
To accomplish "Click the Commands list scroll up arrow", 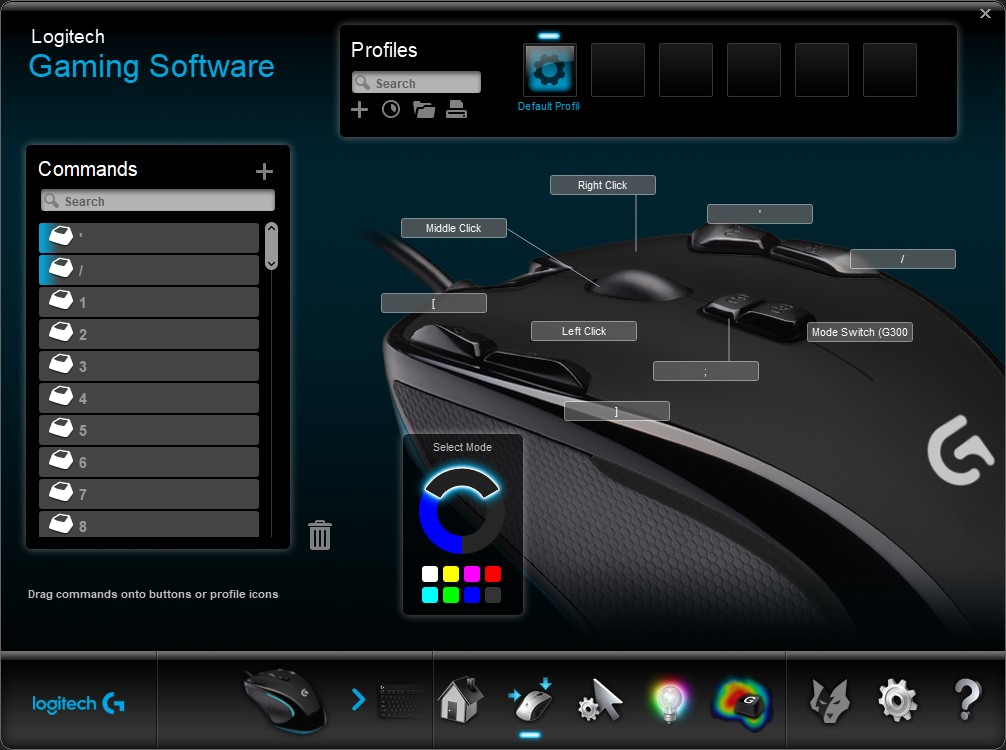I will 271,228.
